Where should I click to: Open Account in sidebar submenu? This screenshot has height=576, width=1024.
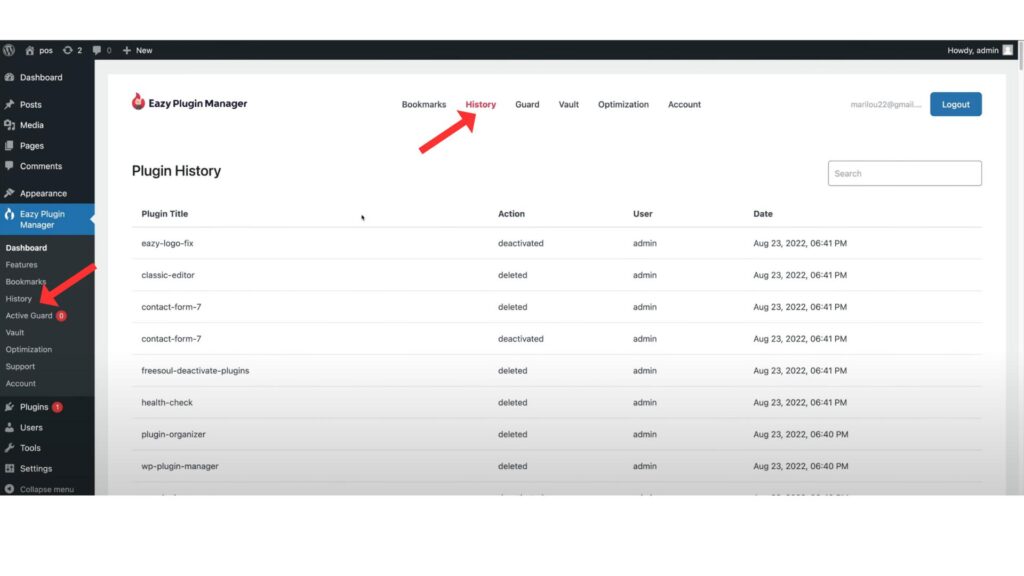21,383
